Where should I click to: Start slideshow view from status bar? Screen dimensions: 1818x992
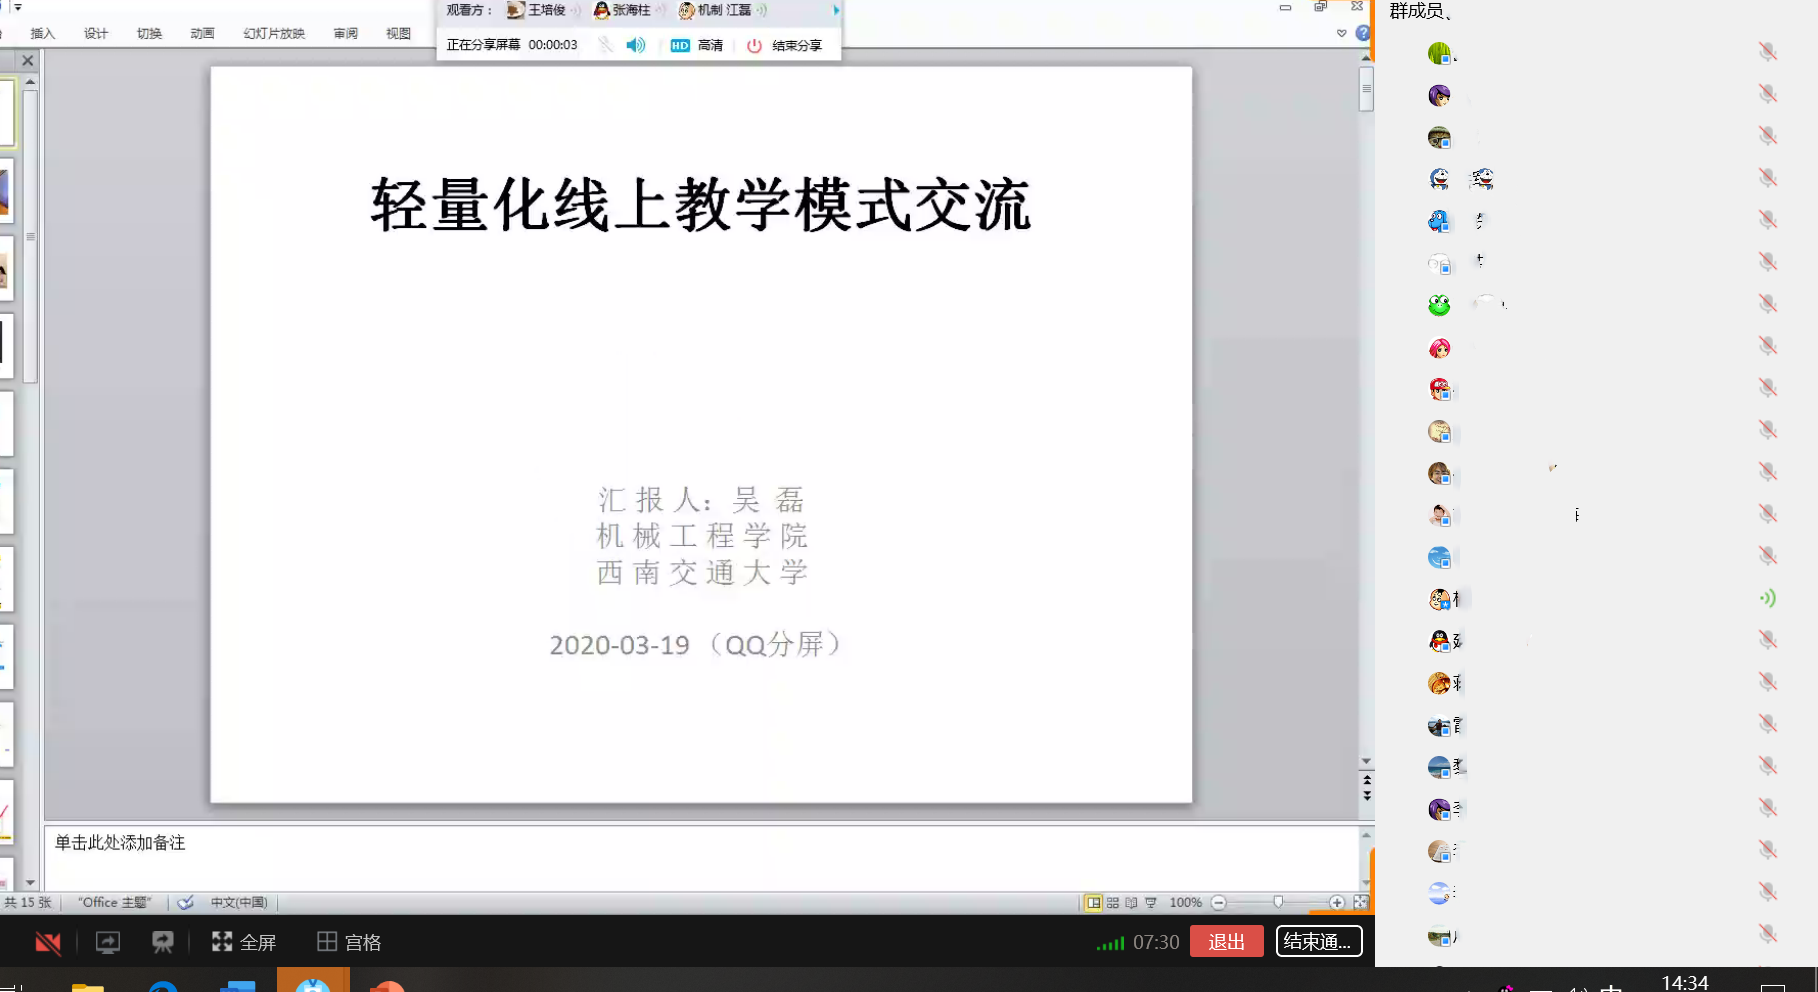[1151, 902]
